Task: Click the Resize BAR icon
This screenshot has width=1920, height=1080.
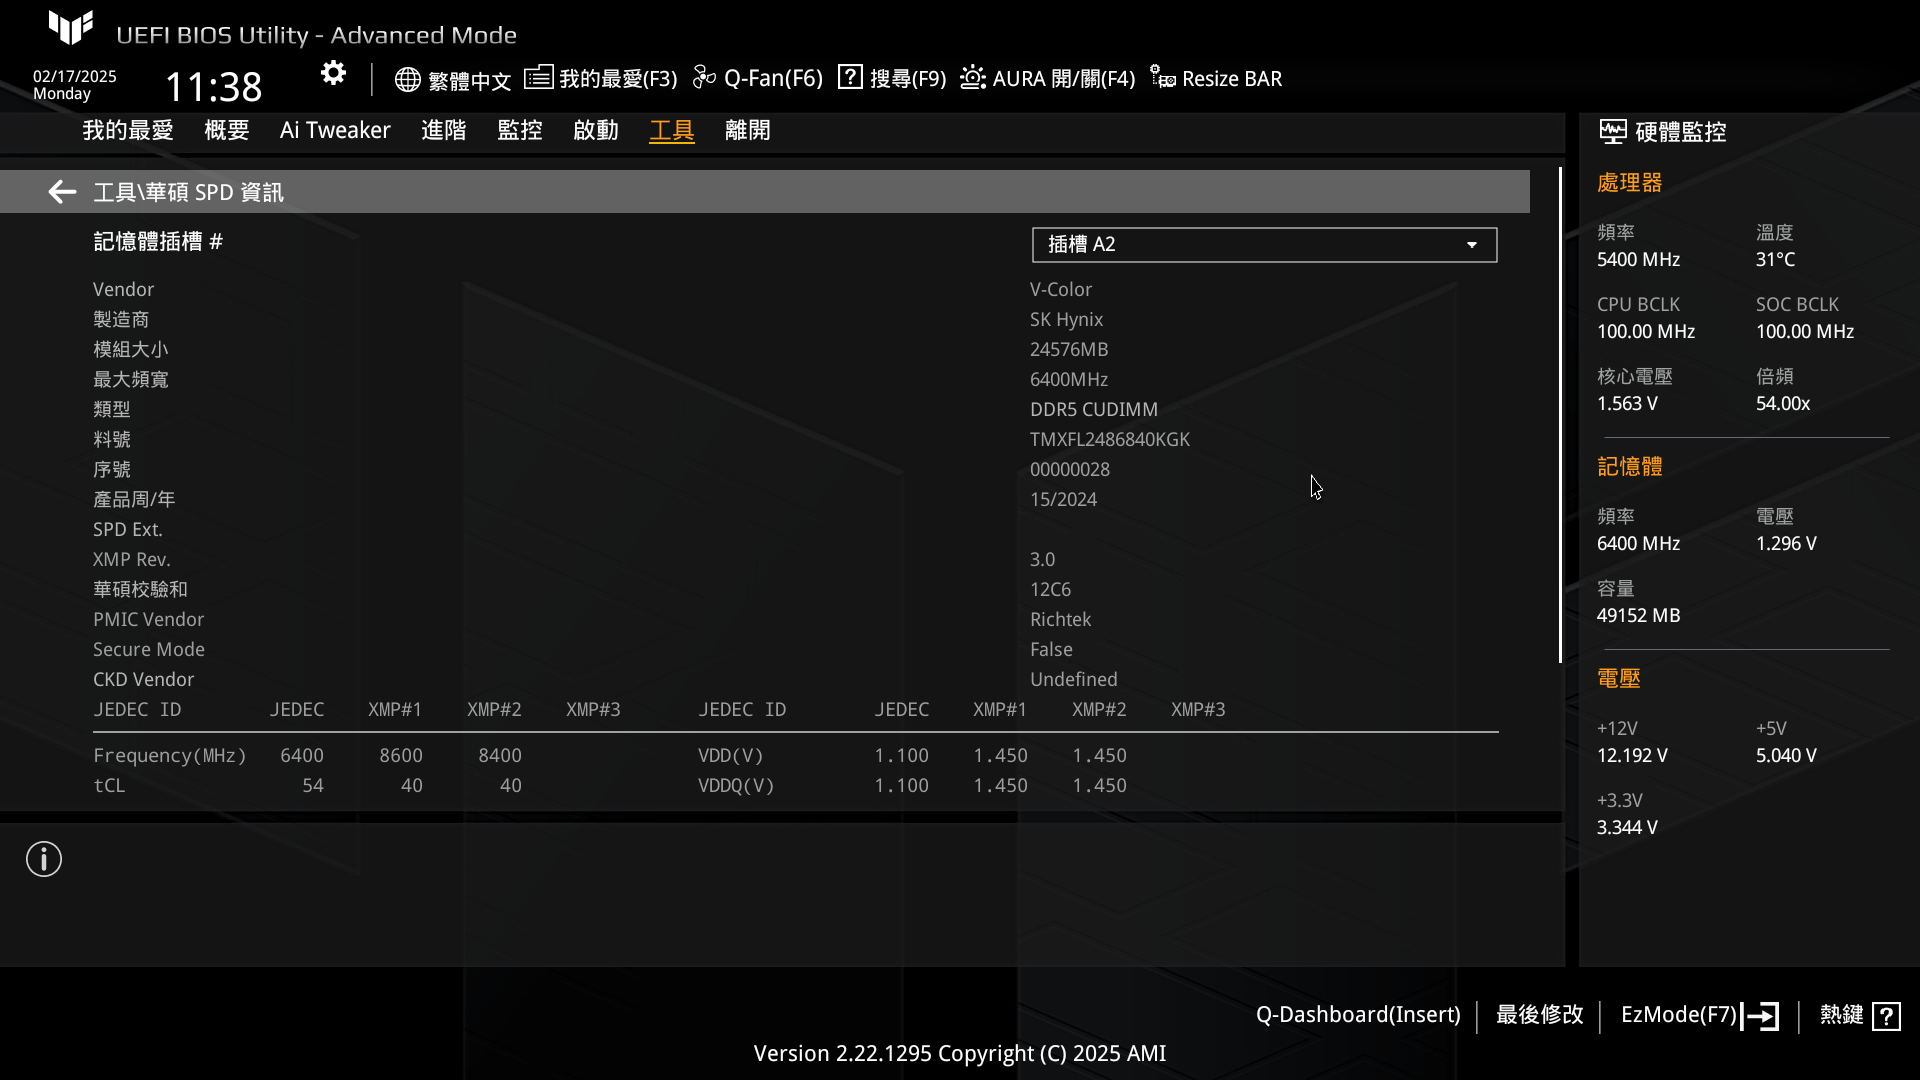Action: coord(1162,78)
